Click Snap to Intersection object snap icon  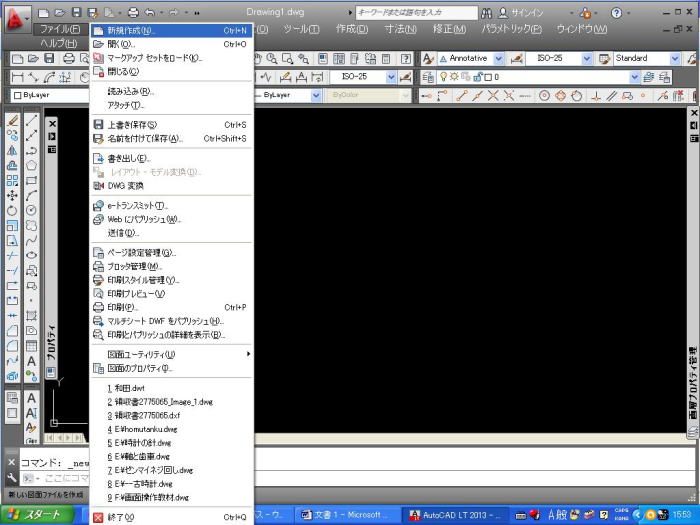(493, 95)
